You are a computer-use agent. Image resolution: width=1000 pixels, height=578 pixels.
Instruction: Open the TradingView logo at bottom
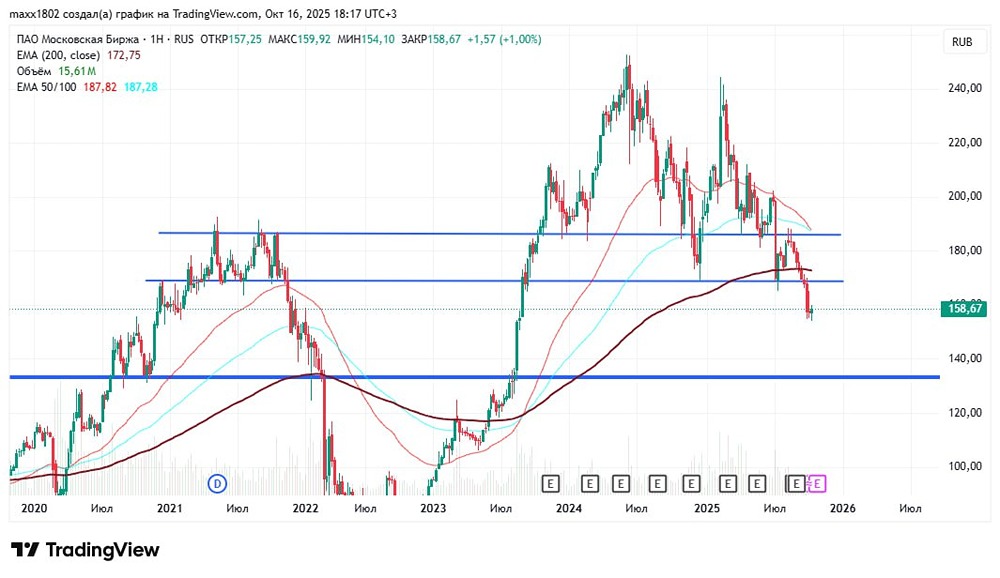point(85,549)
